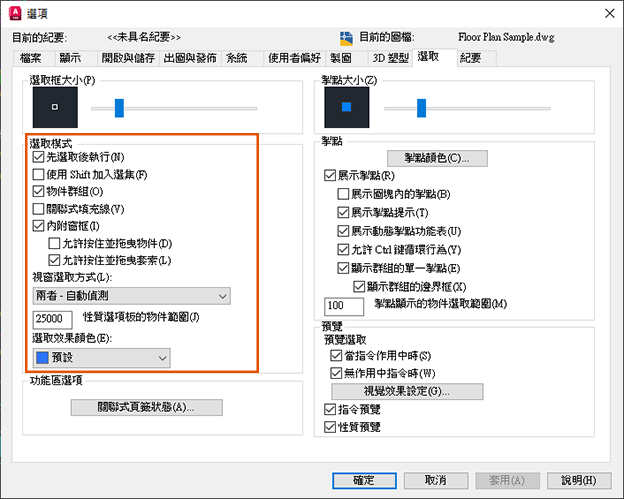Open the 3D 塑型 tab
The width and height of the screenshot is (624, 499).
pos(390,58)
